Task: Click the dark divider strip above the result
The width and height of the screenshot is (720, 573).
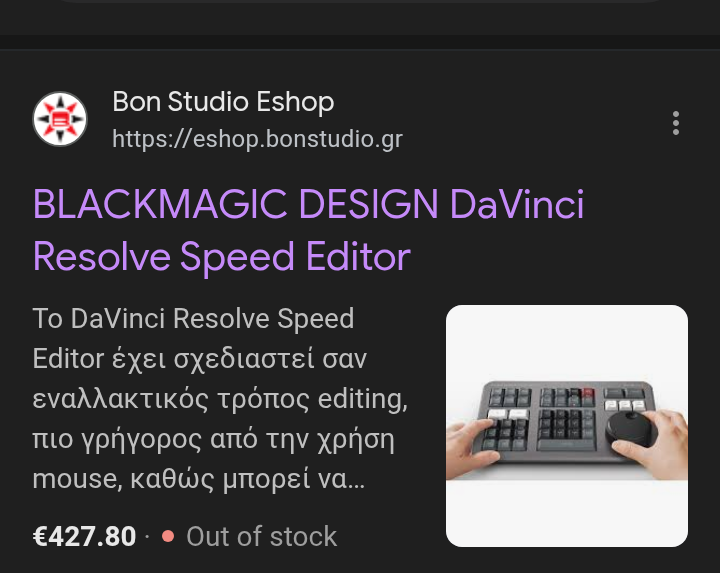Action: (x=360, y=42)
